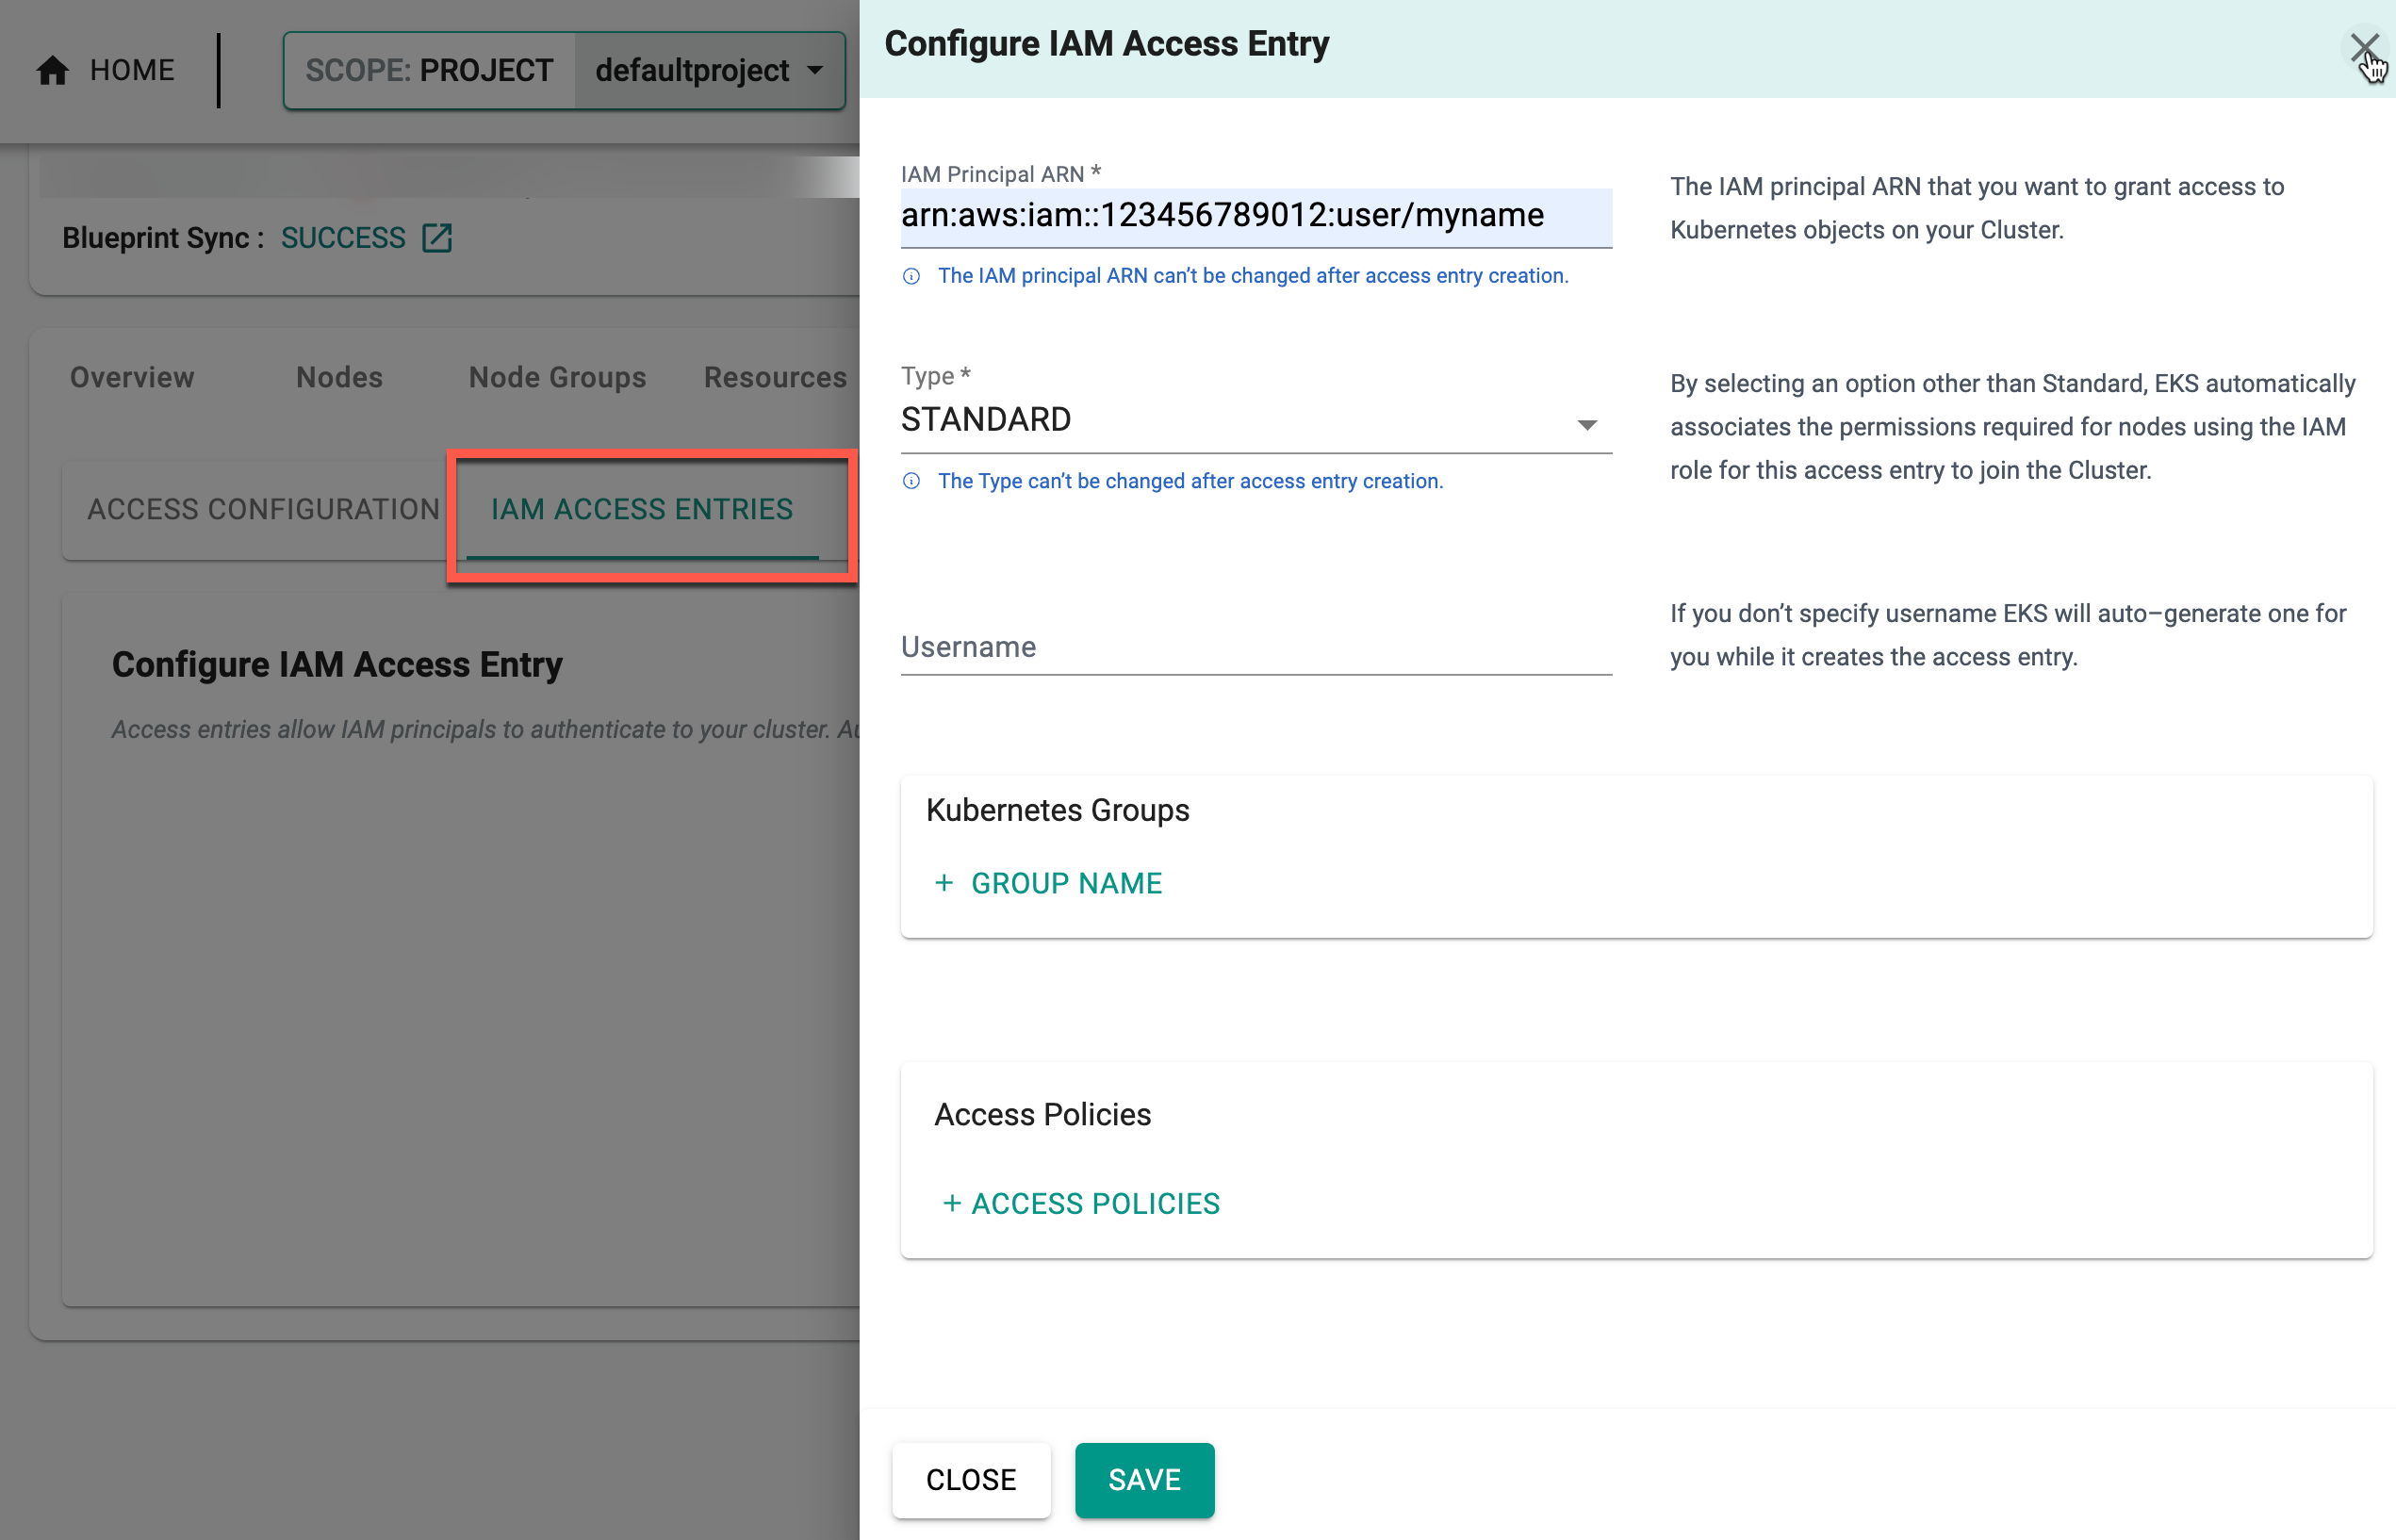Click the SUCCESS blueprint sync link

343,238
